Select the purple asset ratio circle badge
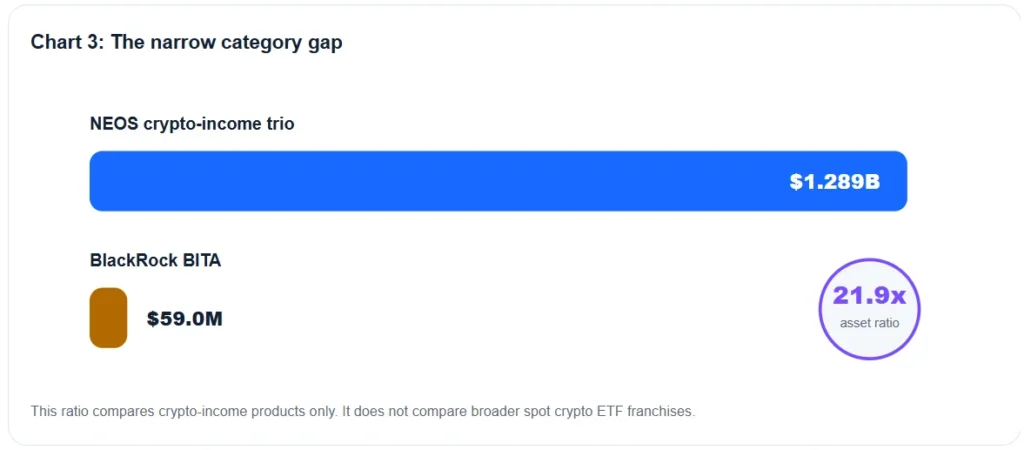This screenshot has height=450, width=1024. click(x=869, y=309)
